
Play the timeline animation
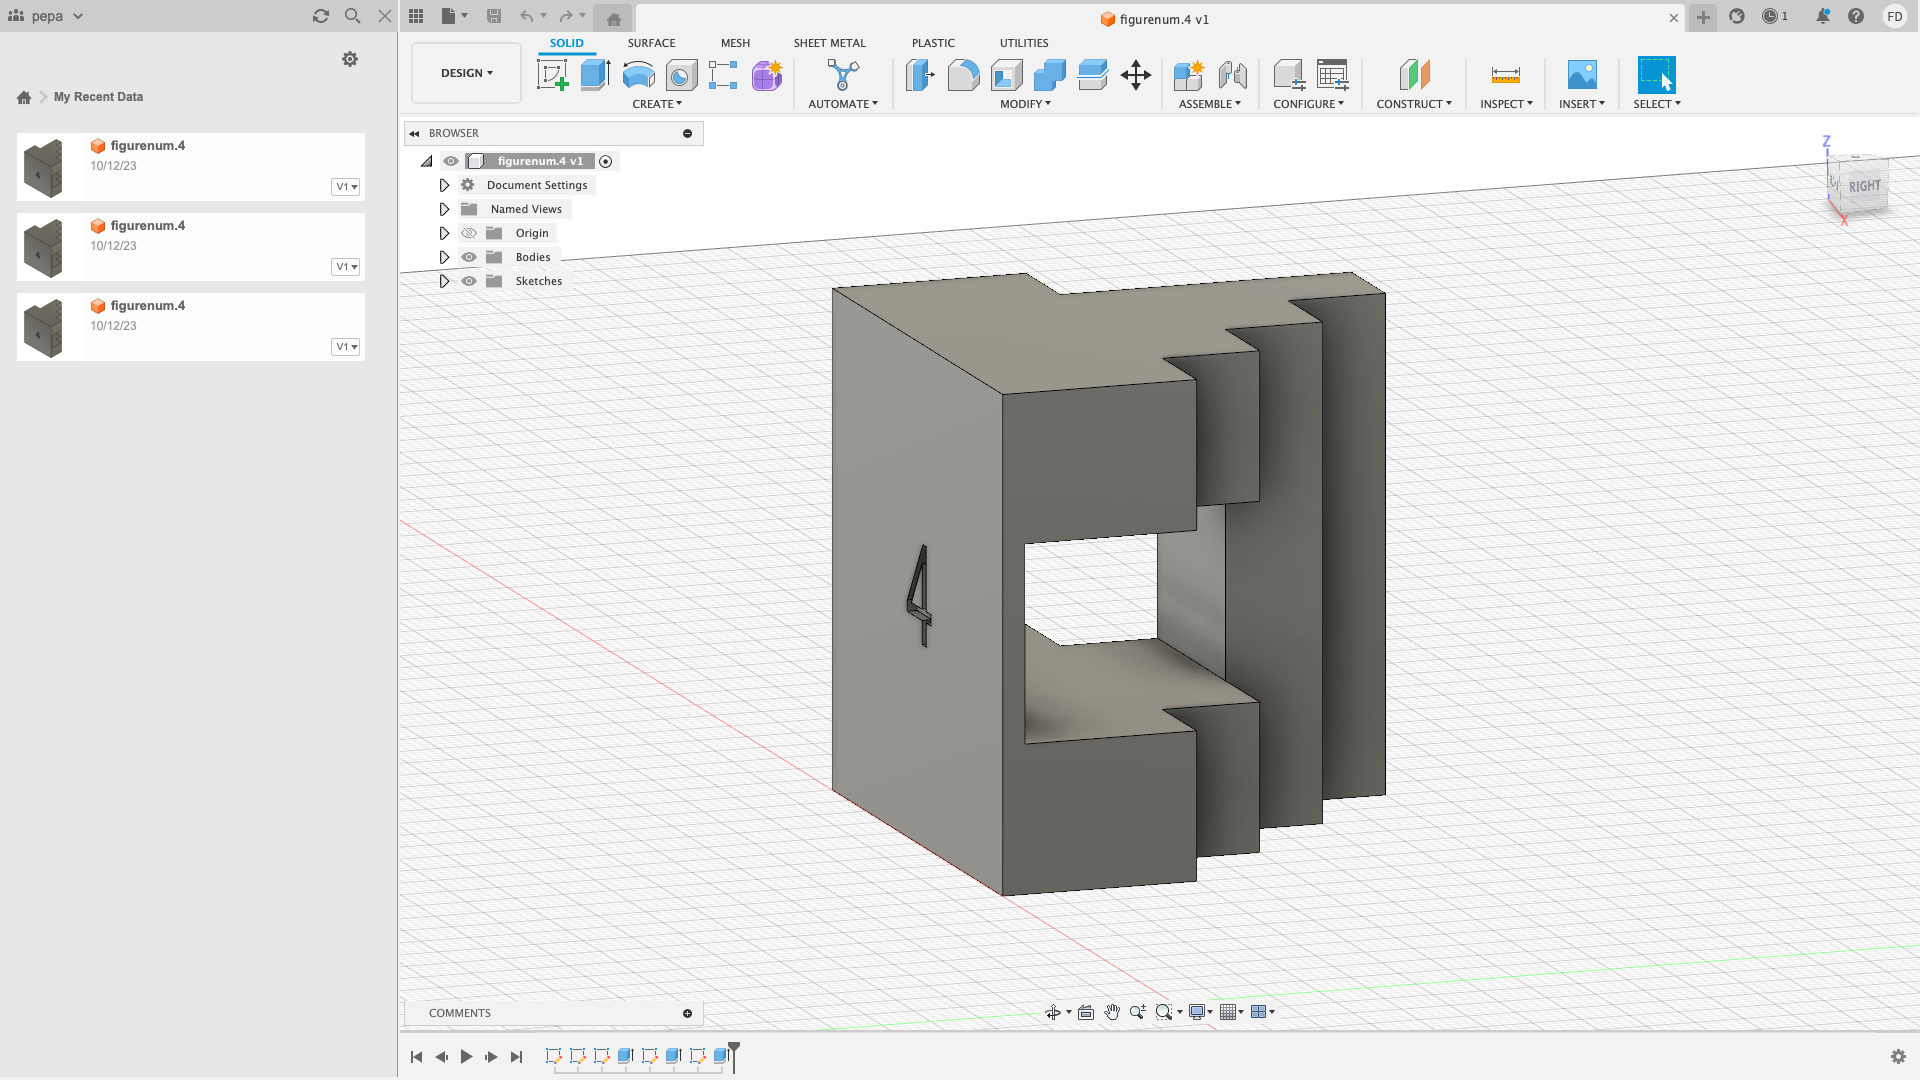tap(466, 1056)
